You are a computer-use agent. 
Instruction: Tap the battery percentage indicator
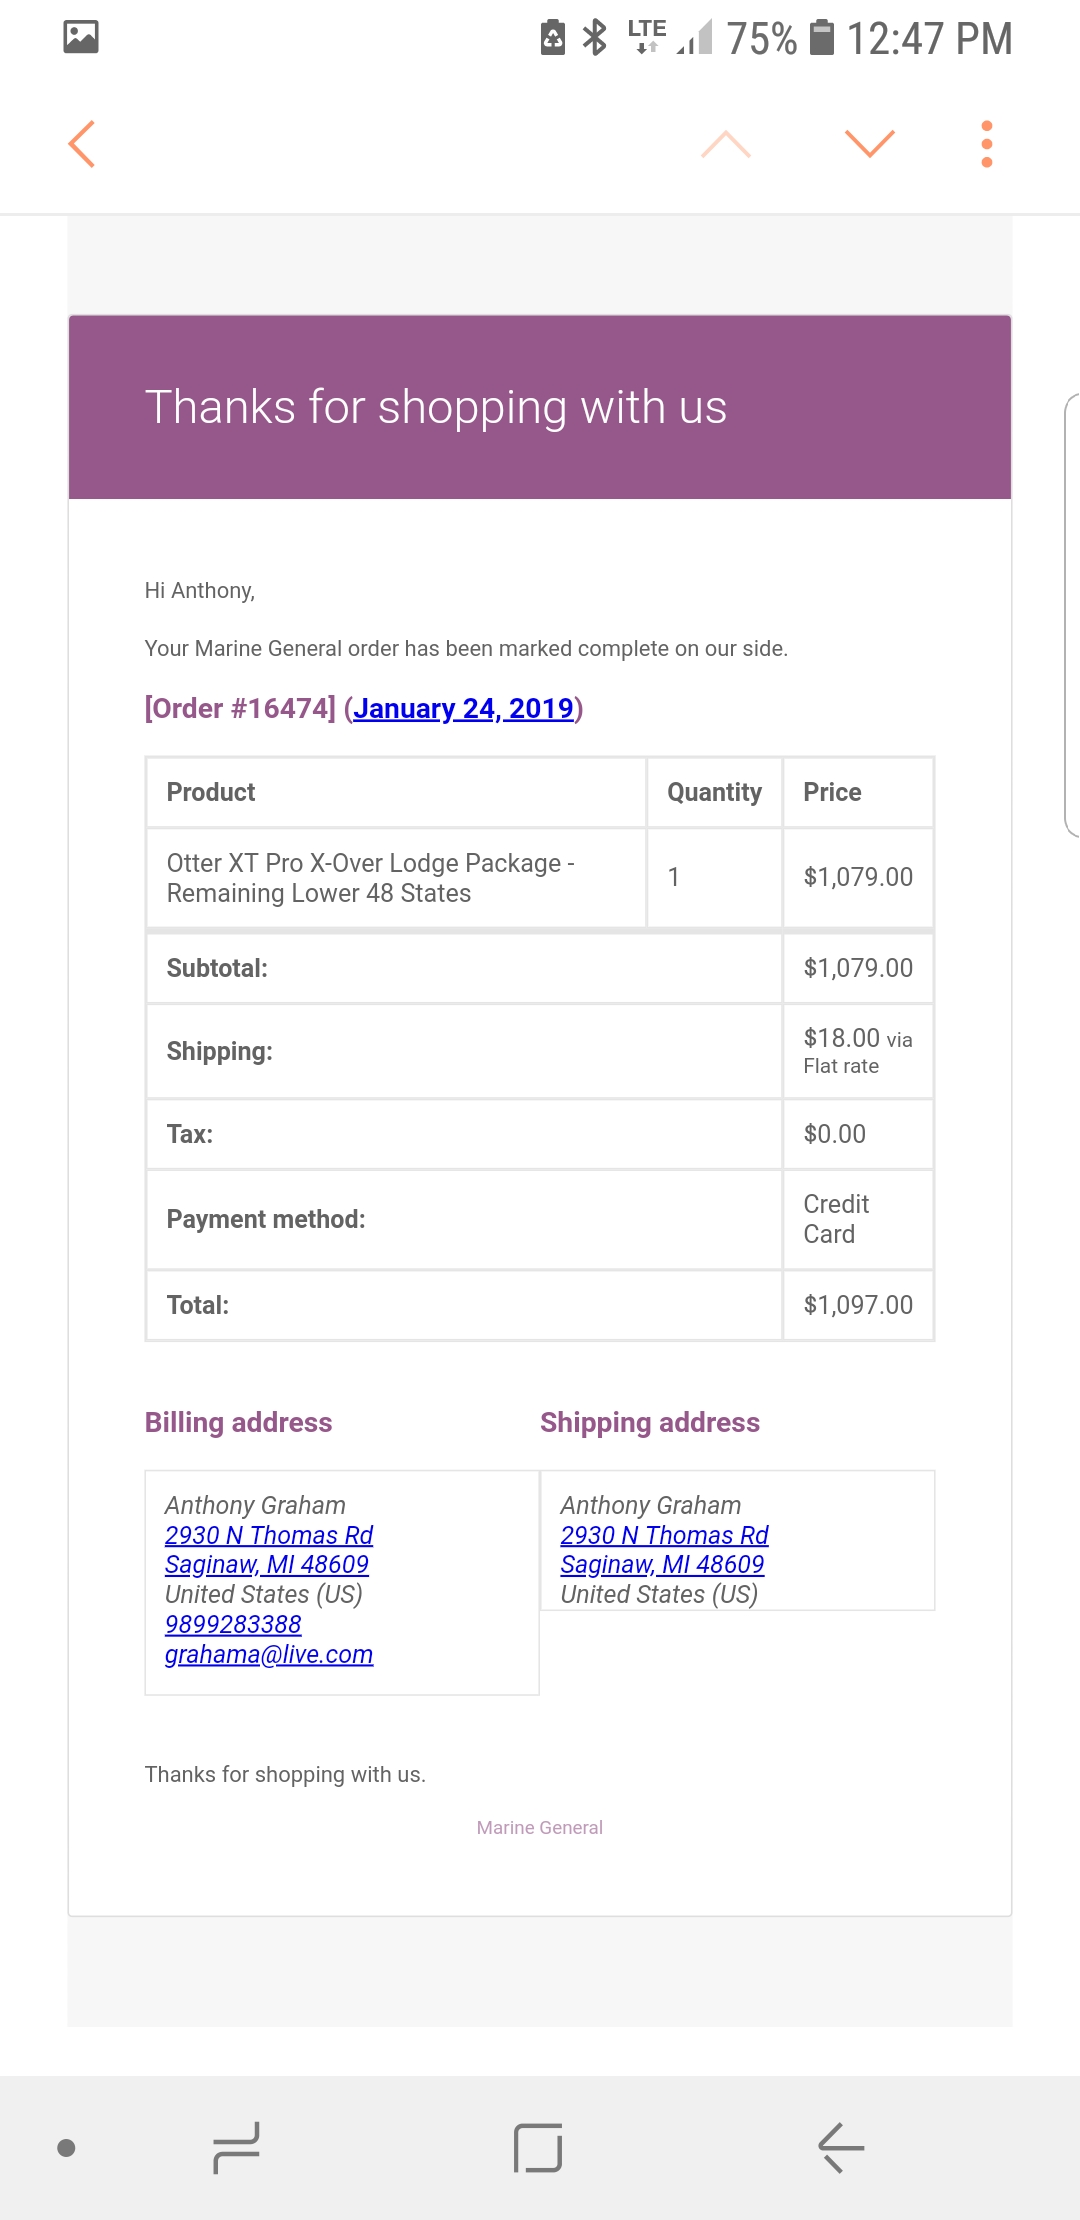tap(761, 38)
